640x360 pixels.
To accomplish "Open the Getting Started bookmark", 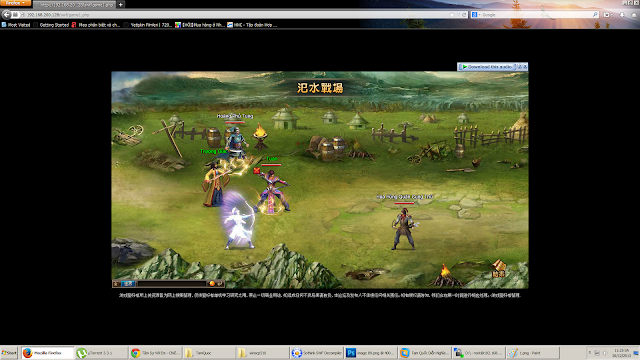I will pyautogui.click(x=51, y=25).
